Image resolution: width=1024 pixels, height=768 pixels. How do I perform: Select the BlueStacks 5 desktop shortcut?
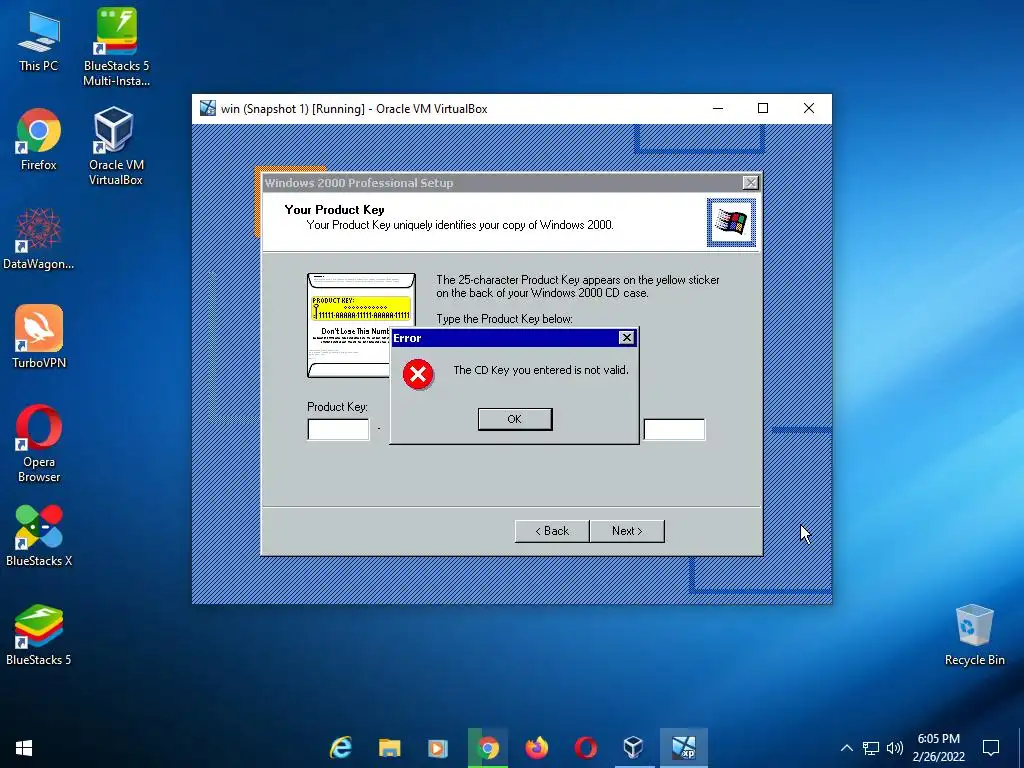(x=39, y=635)
